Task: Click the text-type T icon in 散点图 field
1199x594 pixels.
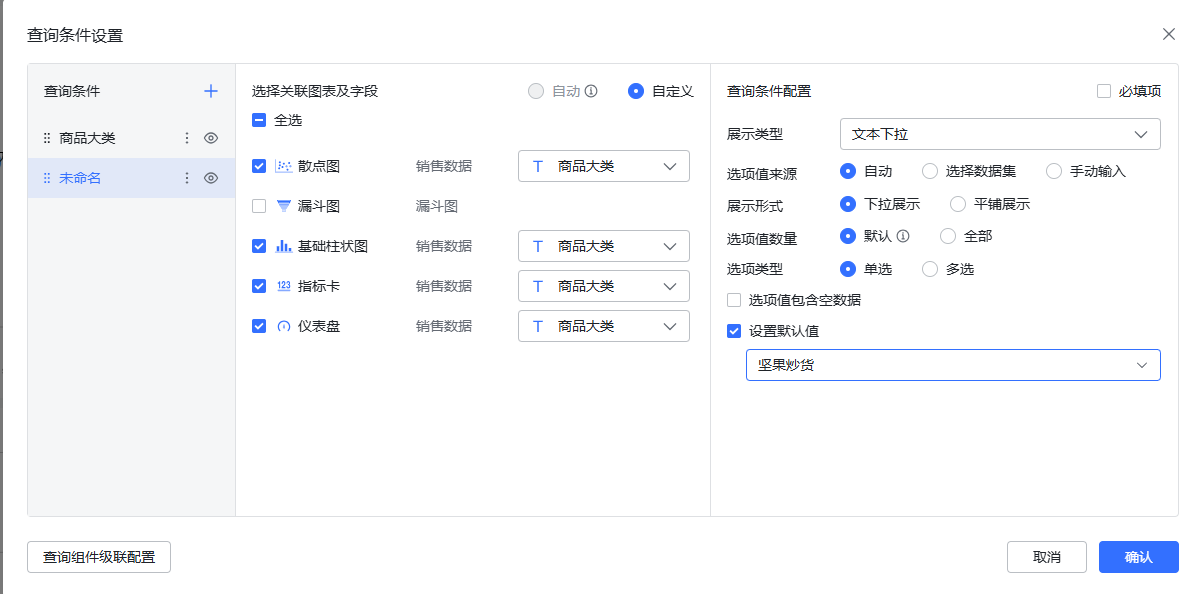Action: point(538,166)
